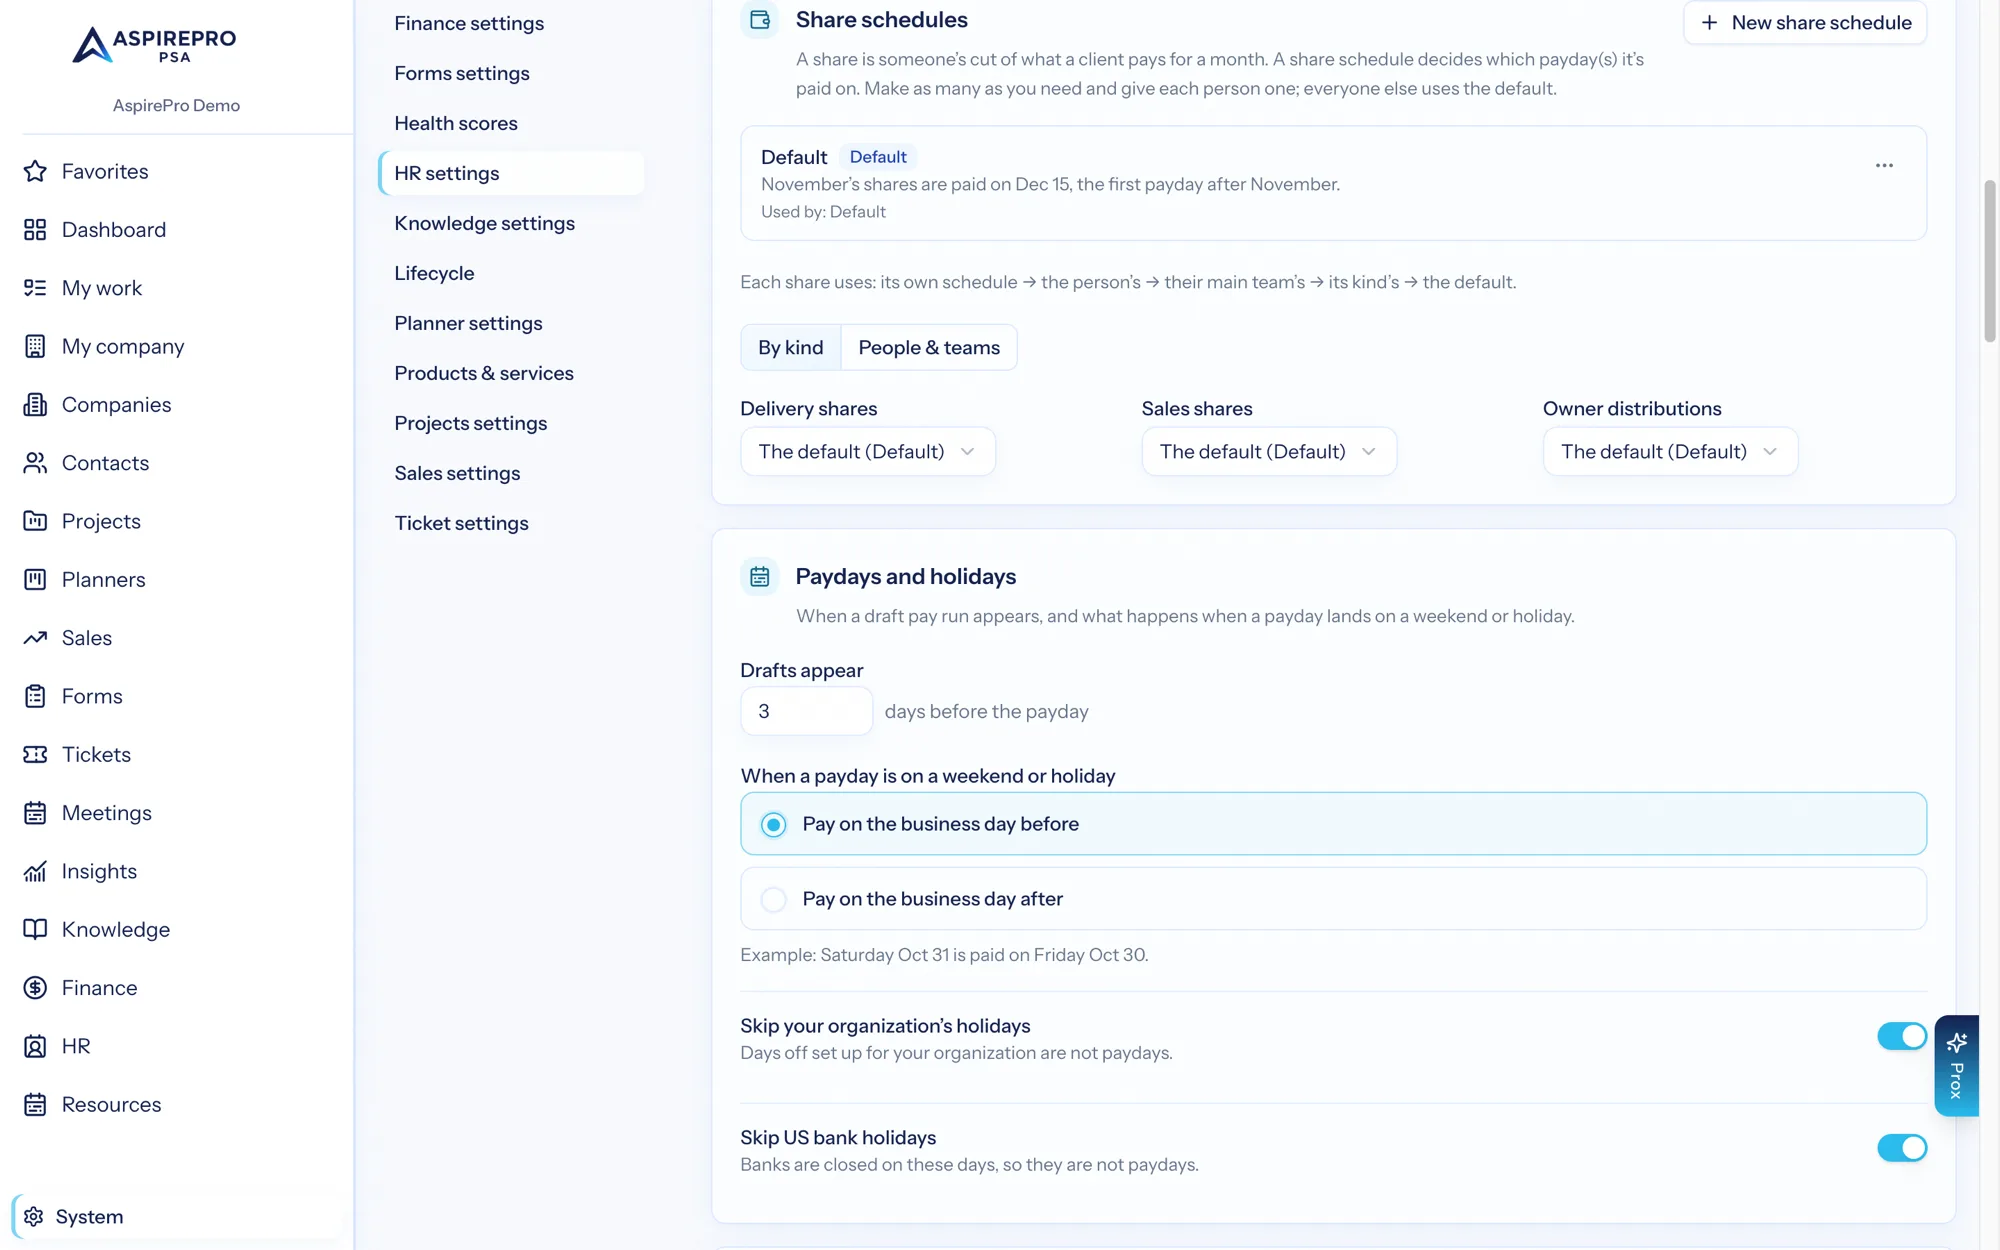Image resolution: width=2000 pixels, height=1250 pixels.
Task: Select Pay on the business day after
Action: (1333, 899)
